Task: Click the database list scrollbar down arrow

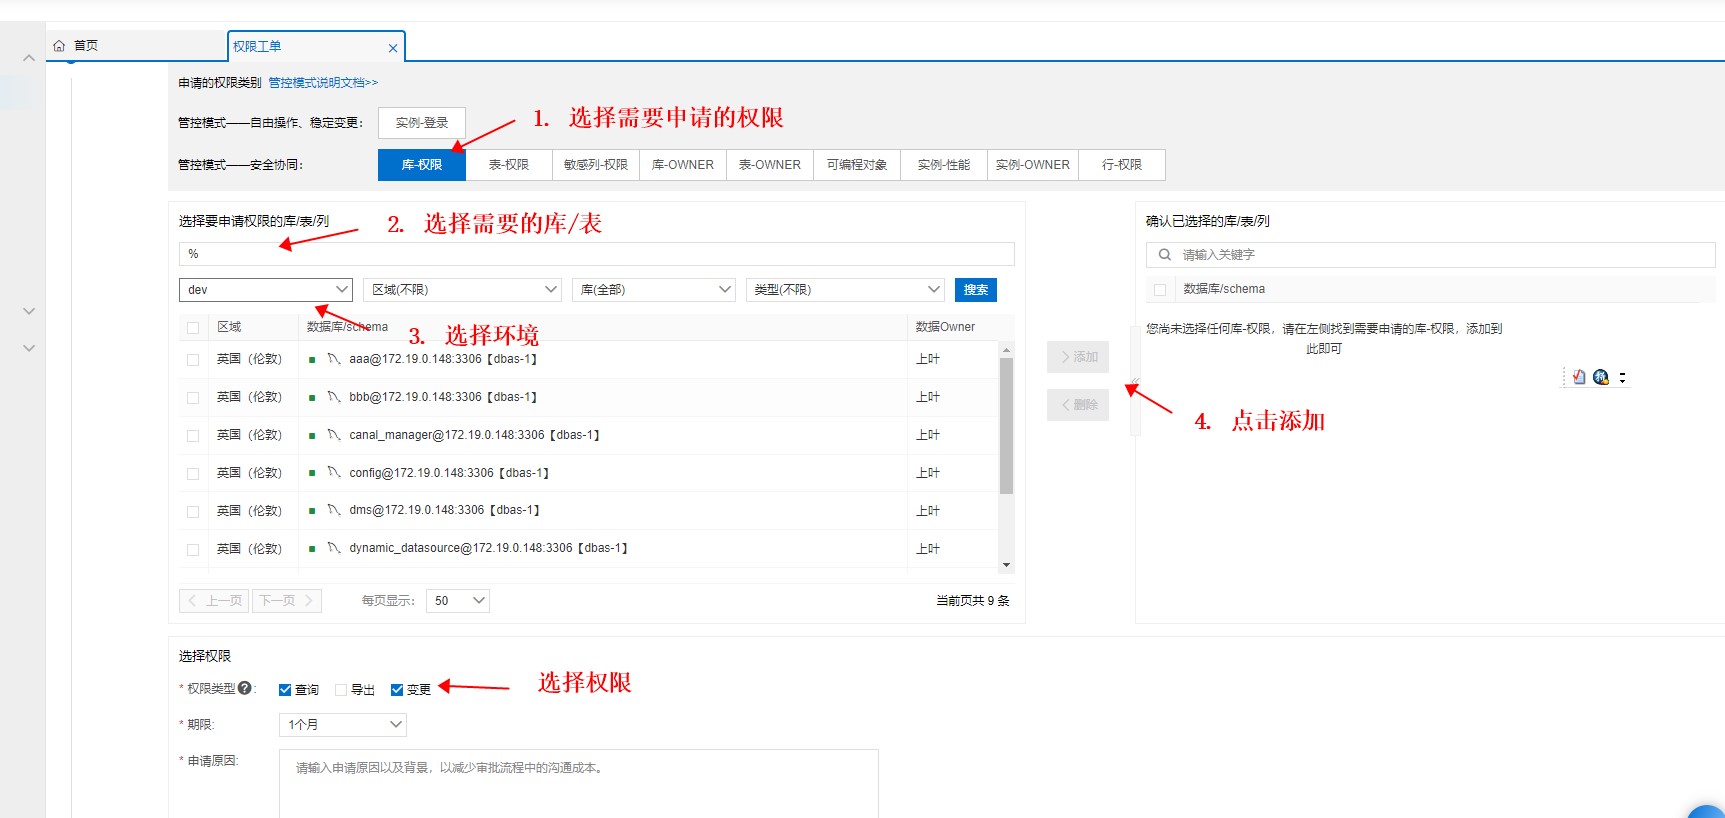Action: point(1007,565)
